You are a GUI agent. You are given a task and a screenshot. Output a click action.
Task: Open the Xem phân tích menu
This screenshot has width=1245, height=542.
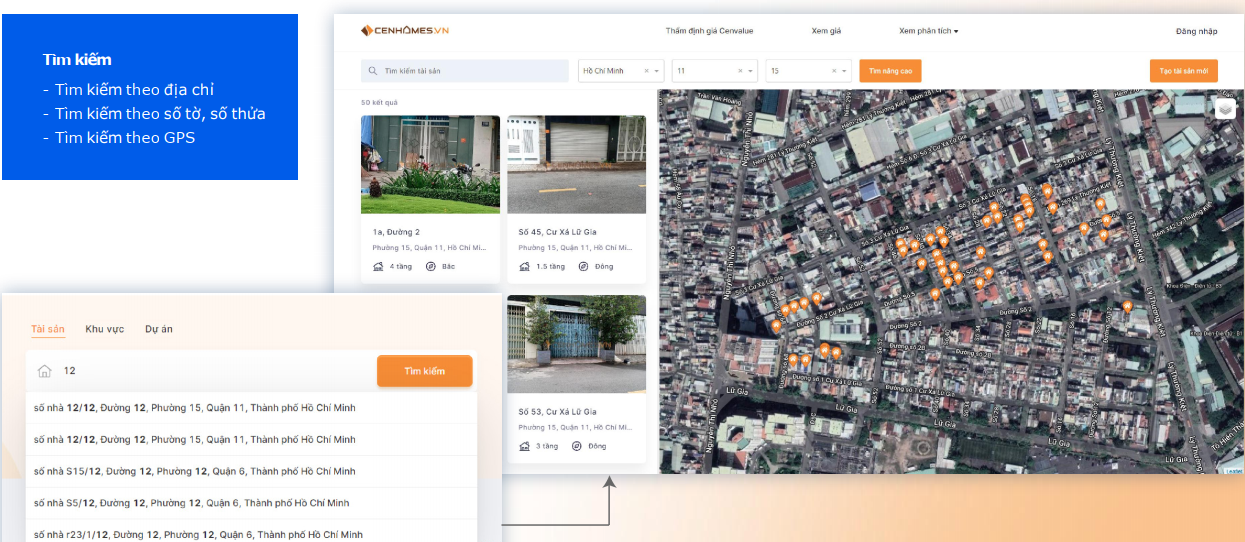pos(928,31)
